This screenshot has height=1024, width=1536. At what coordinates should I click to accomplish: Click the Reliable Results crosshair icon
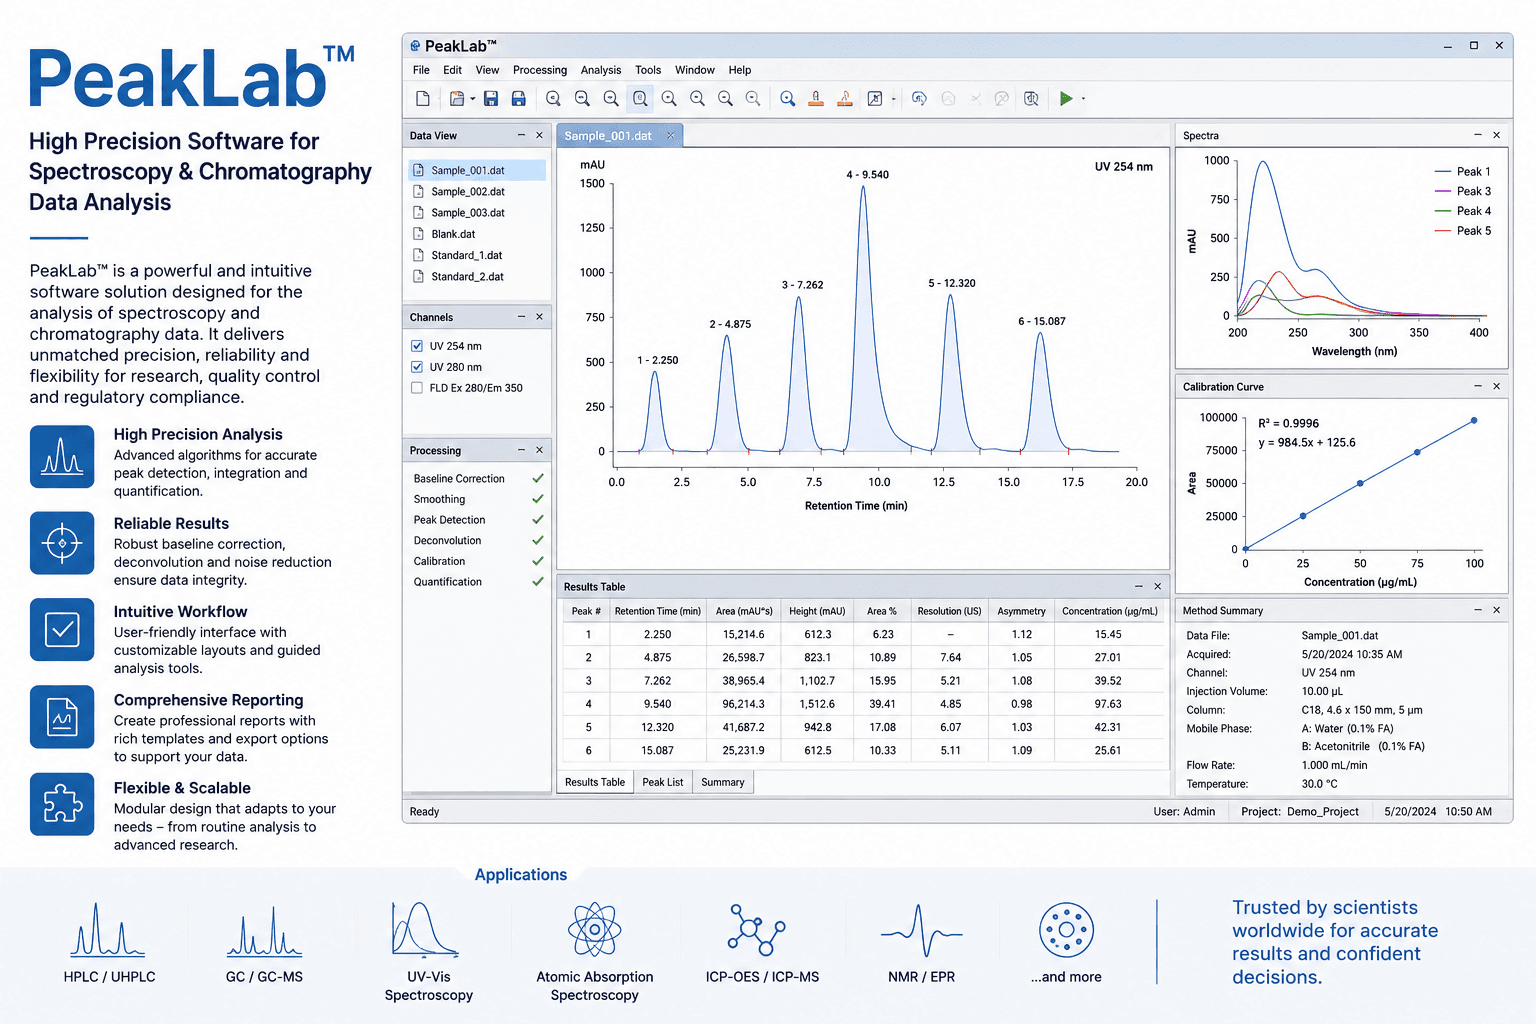[62, 543]
